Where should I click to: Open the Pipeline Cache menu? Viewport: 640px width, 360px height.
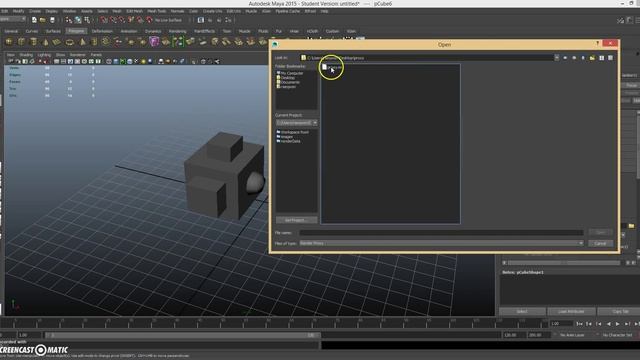(x=288, y=11)
